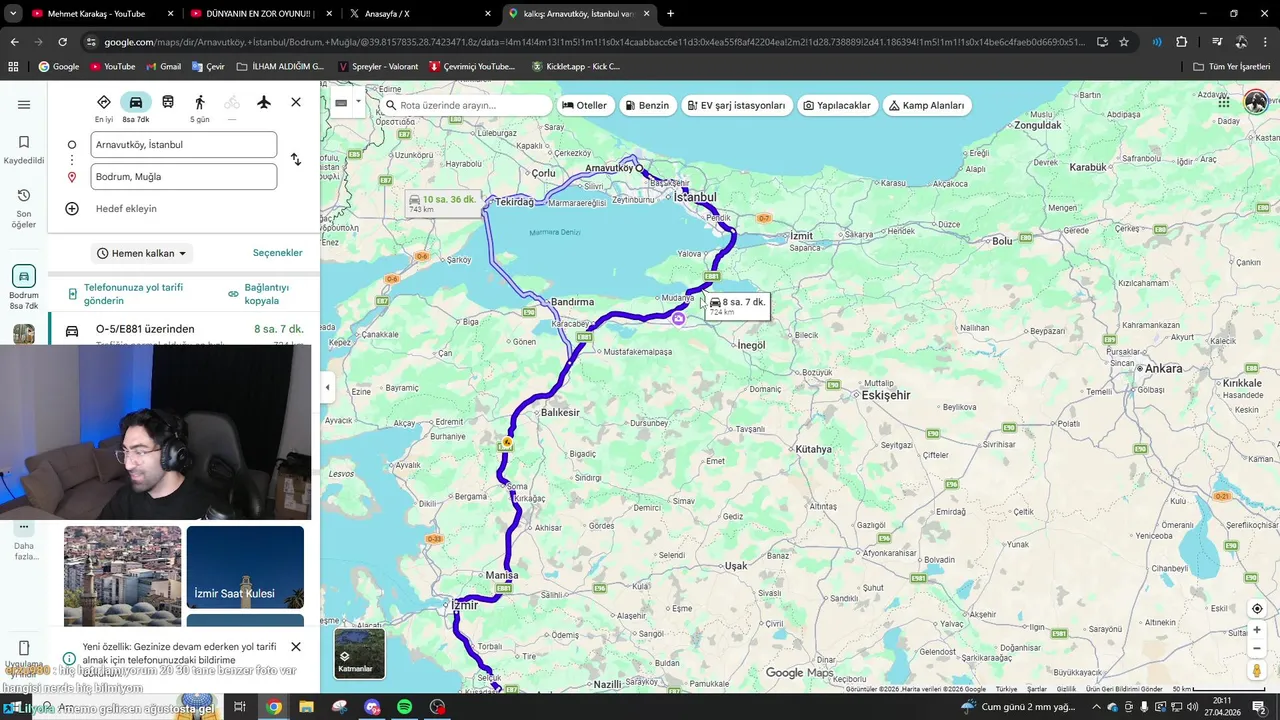Send directions to your phone
The image size is (1280, 720).
[126, 294]
